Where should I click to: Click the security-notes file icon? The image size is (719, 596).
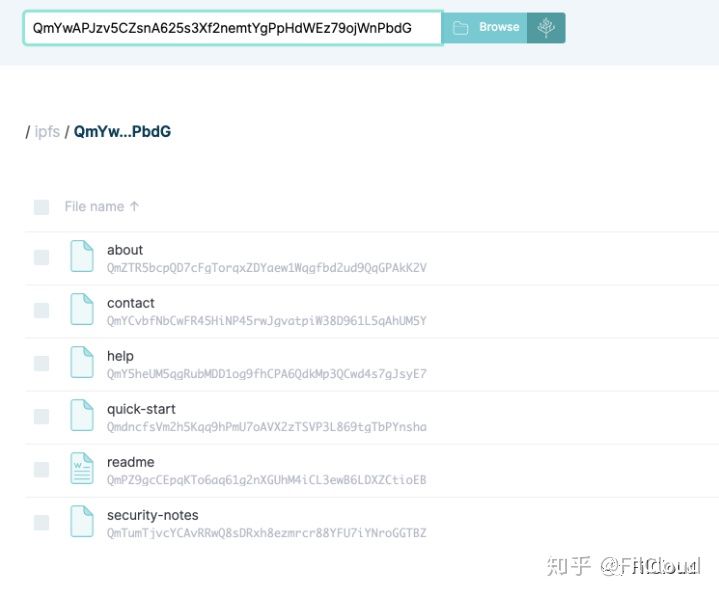tap(82, 521)
